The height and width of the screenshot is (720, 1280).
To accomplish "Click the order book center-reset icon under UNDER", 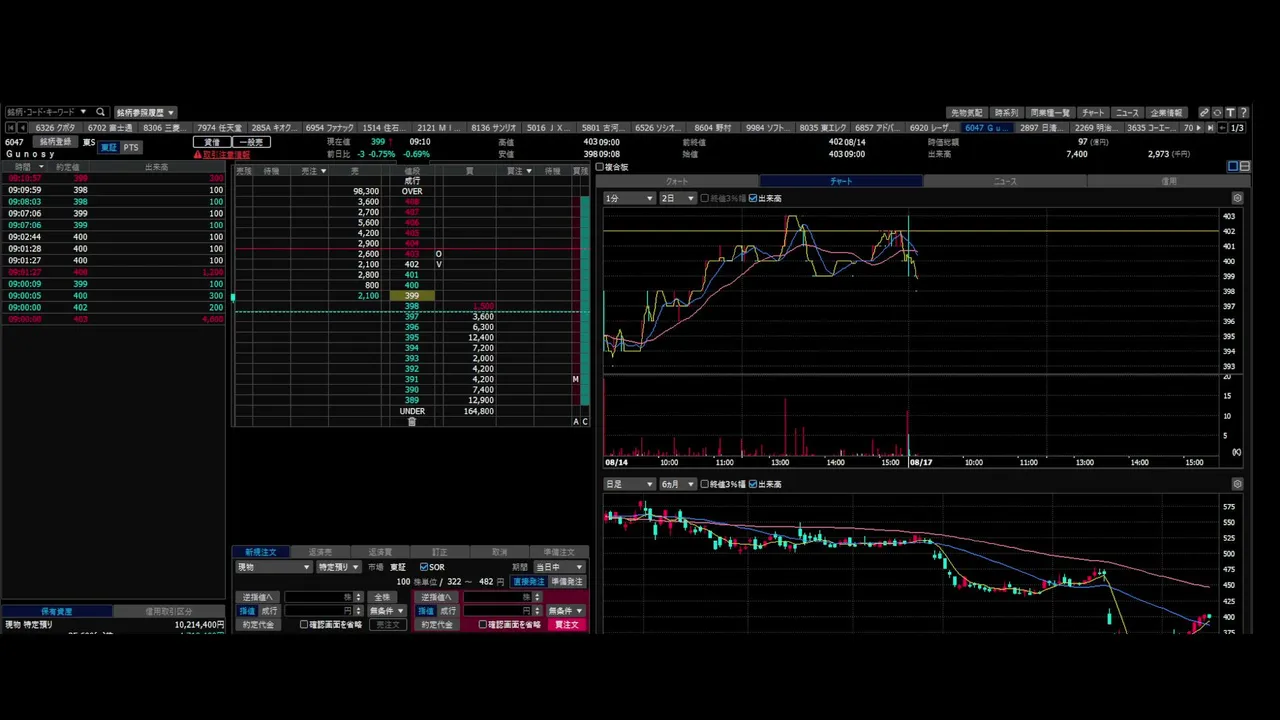I will 411,422.
